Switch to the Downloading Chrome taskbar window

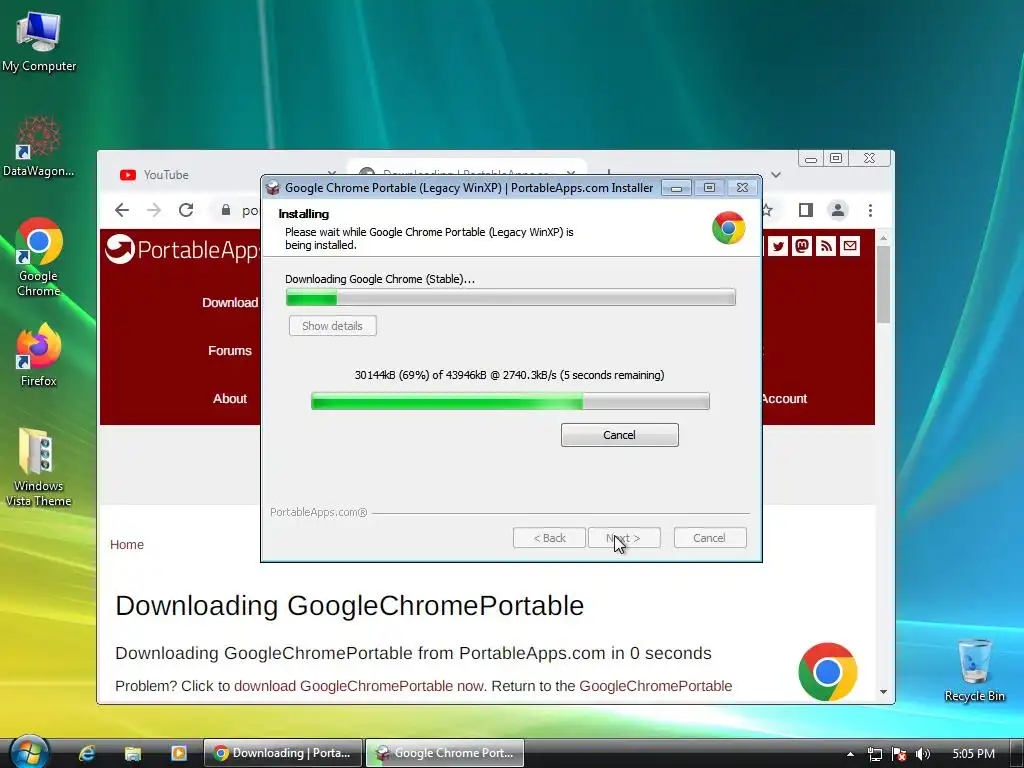[x=282, y=753]
